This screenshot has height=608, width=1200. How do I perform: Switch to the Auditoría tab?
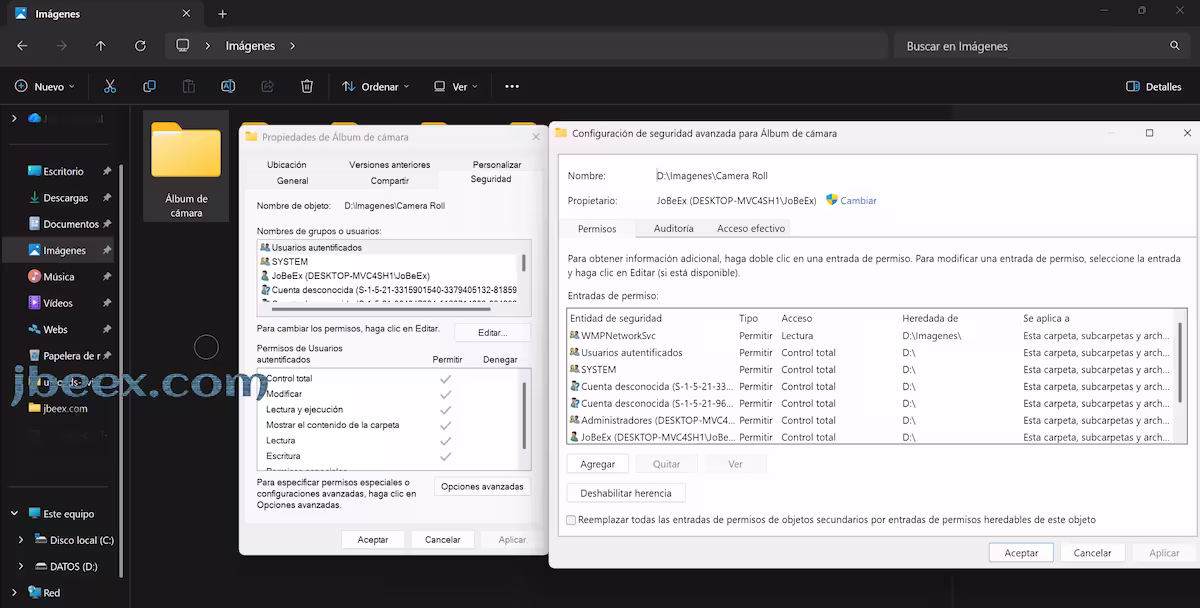pos(673,228)
